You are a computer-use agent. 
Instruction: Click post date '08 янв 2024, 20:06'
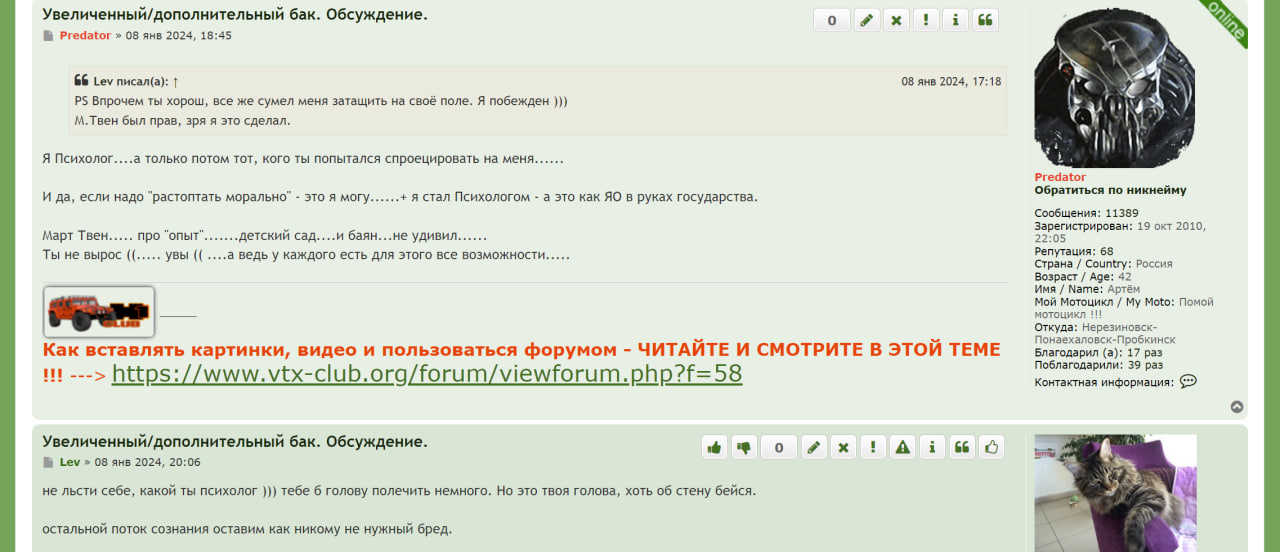tap(148, 462)
